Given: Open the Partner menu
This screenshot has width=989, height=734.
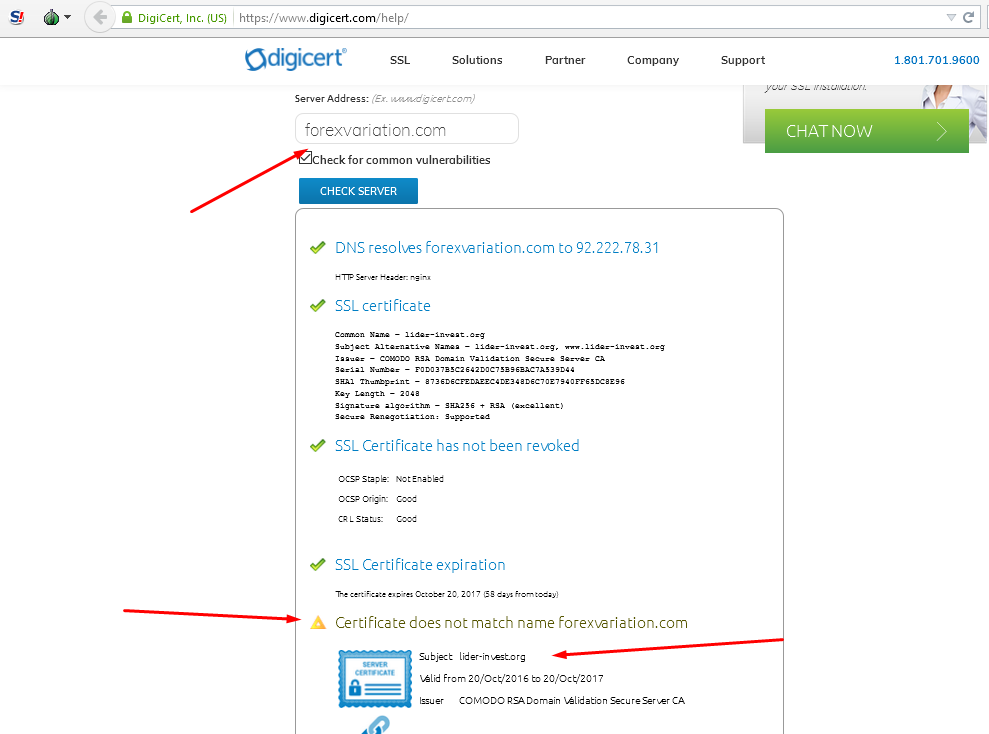Looking at the screenshot, I should [x=565, y=60].
